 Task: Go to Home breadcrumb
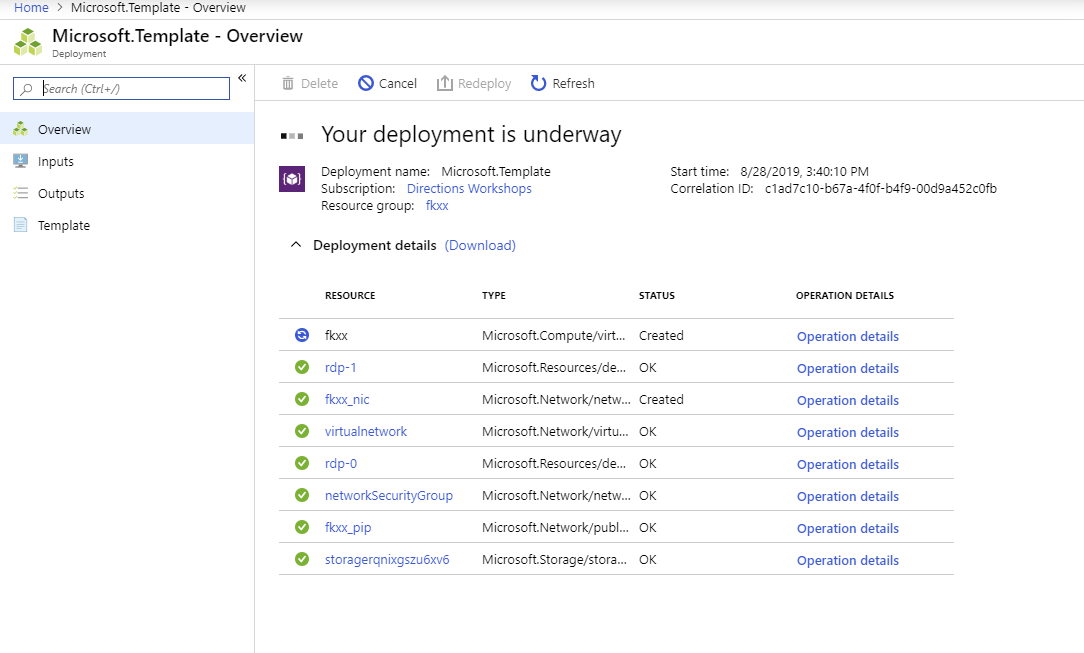pos(31,8)
